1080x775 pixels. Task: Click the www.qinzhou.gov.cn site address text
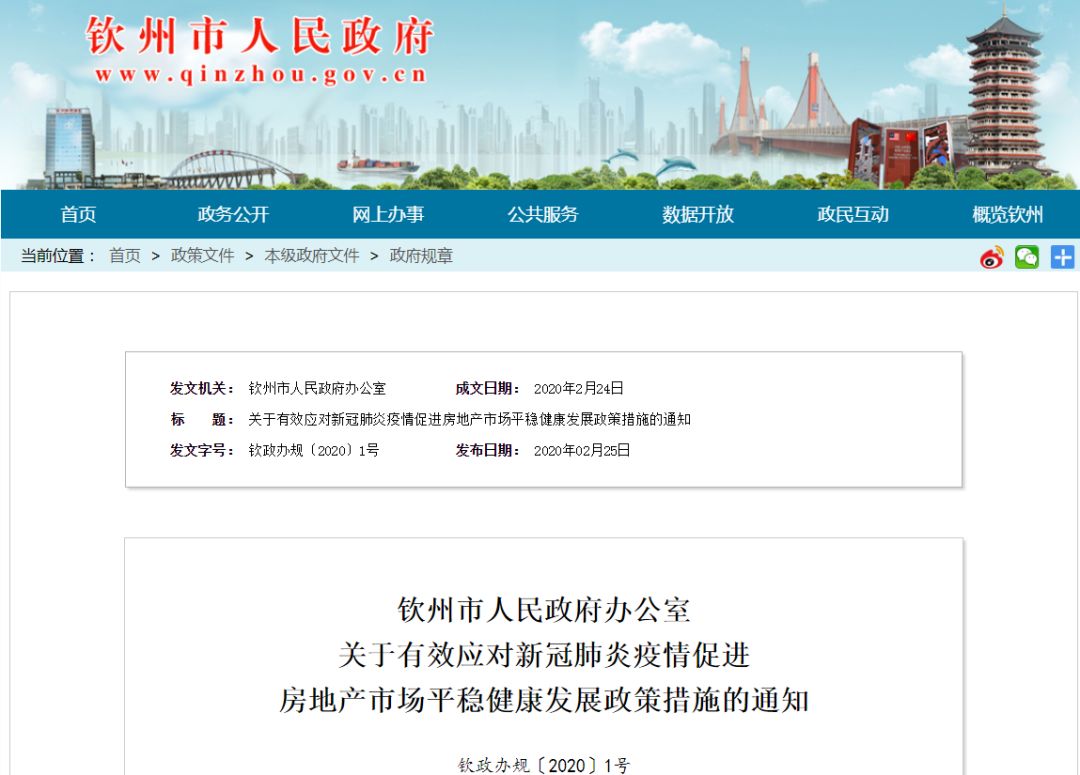pyautogui.click(x=260, y=75)
